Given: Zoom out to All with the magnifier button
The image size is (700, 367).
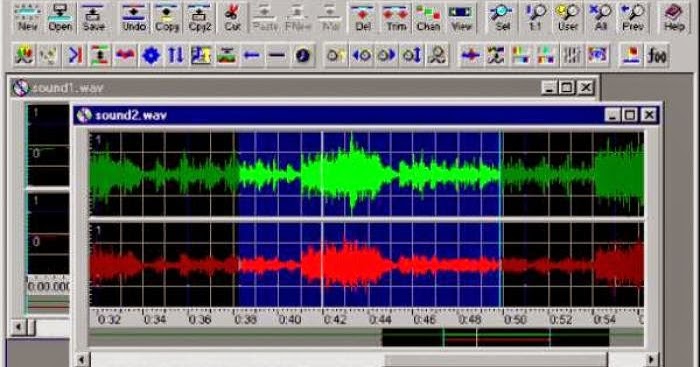Looking at the screenshot, I should (601, 17).
